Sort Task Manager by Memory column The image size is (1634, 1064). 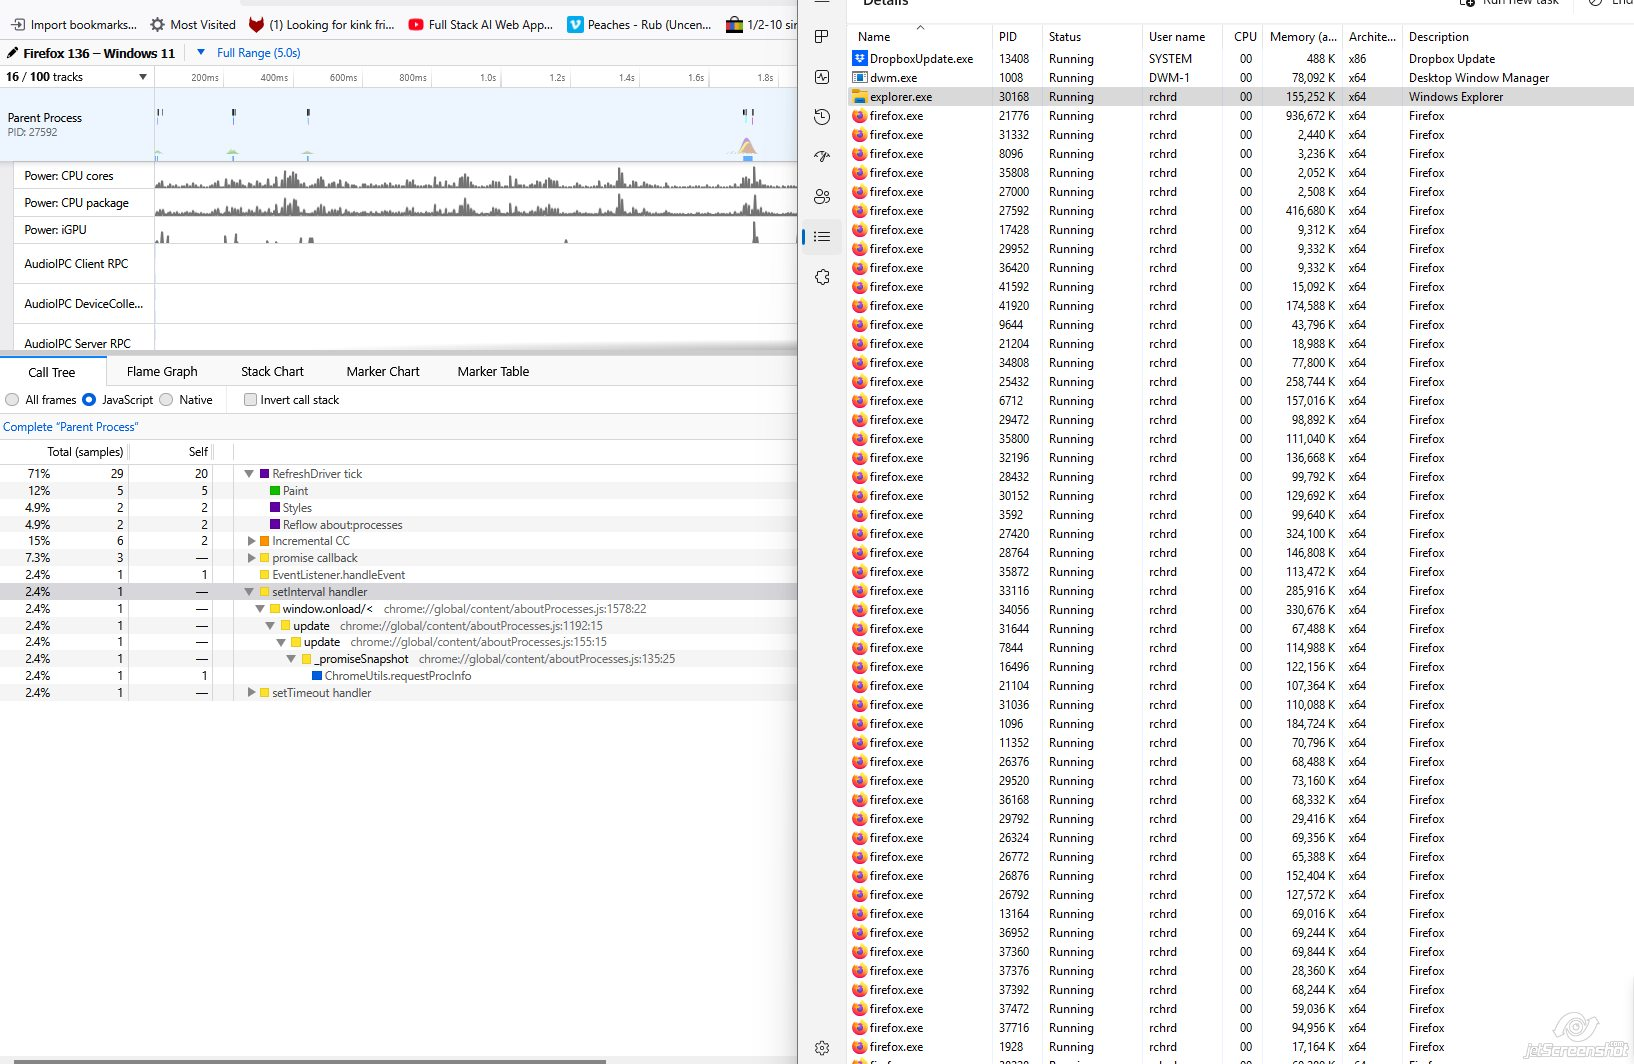1302,37
